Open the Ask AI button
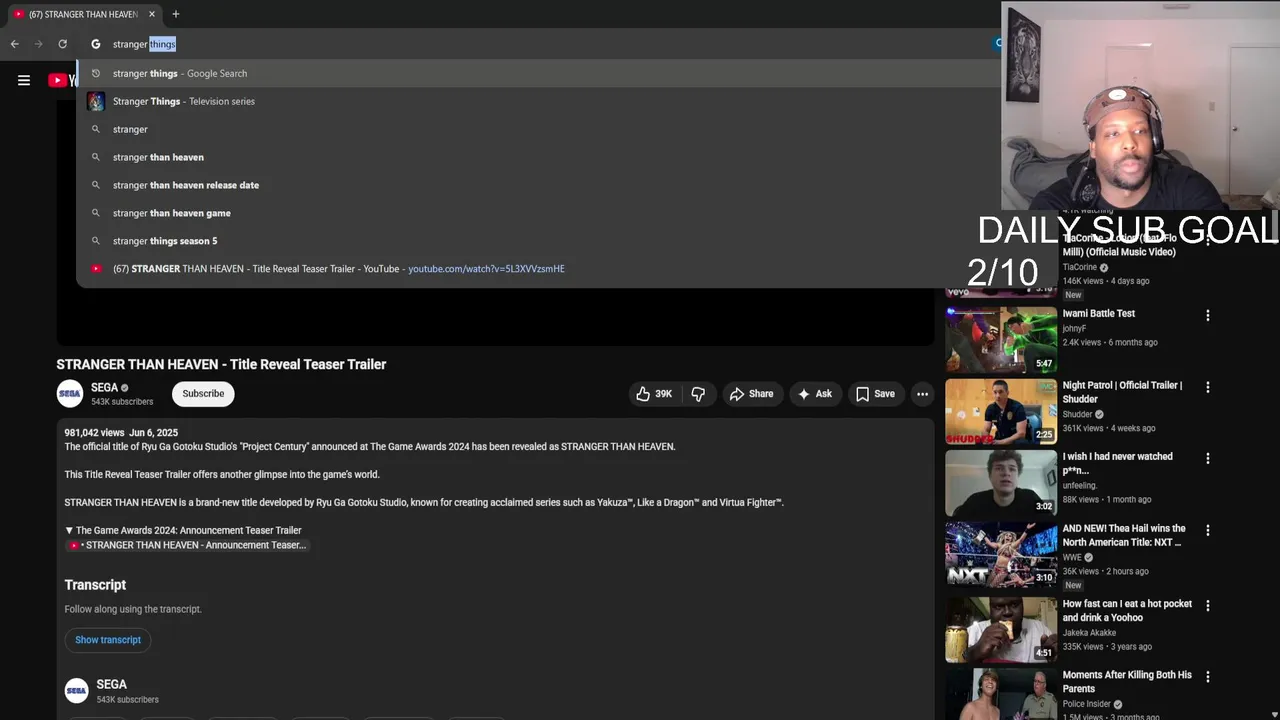Screen dimensions: 1280x720 coord(814,394)
